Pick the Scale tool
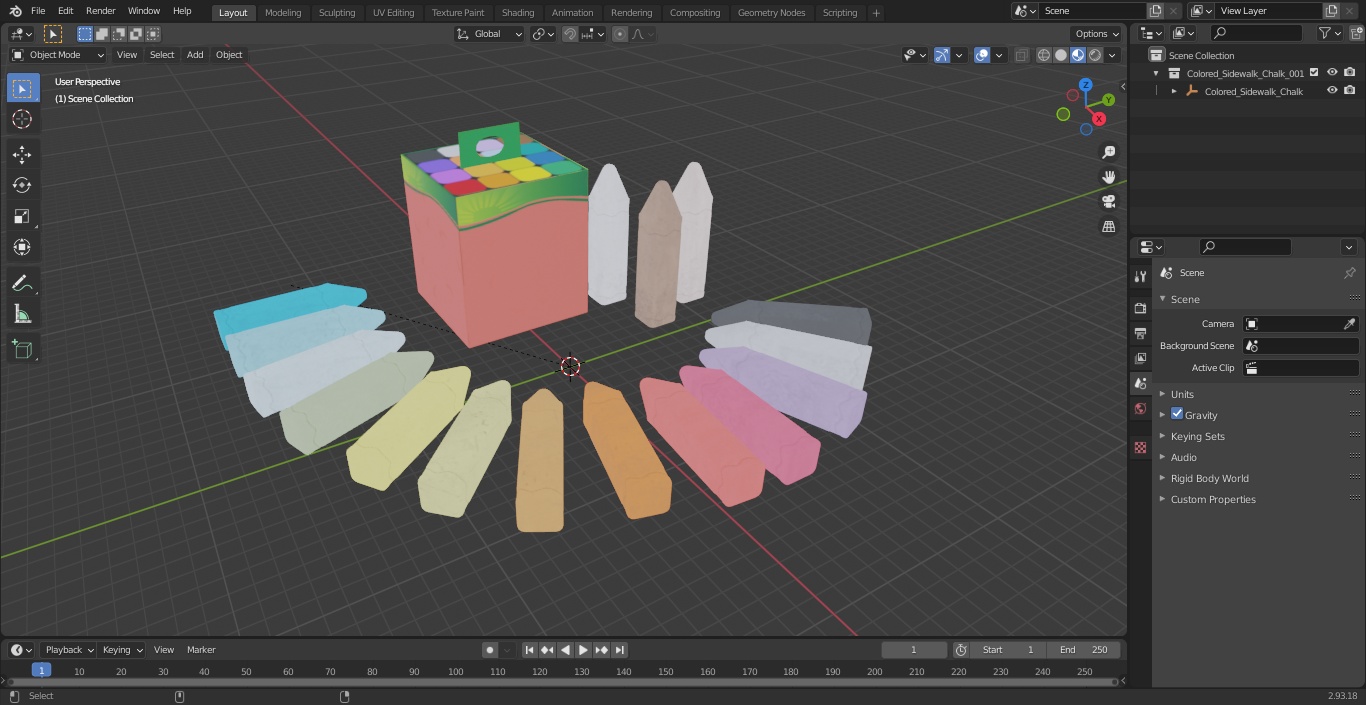 pos(22,216)
